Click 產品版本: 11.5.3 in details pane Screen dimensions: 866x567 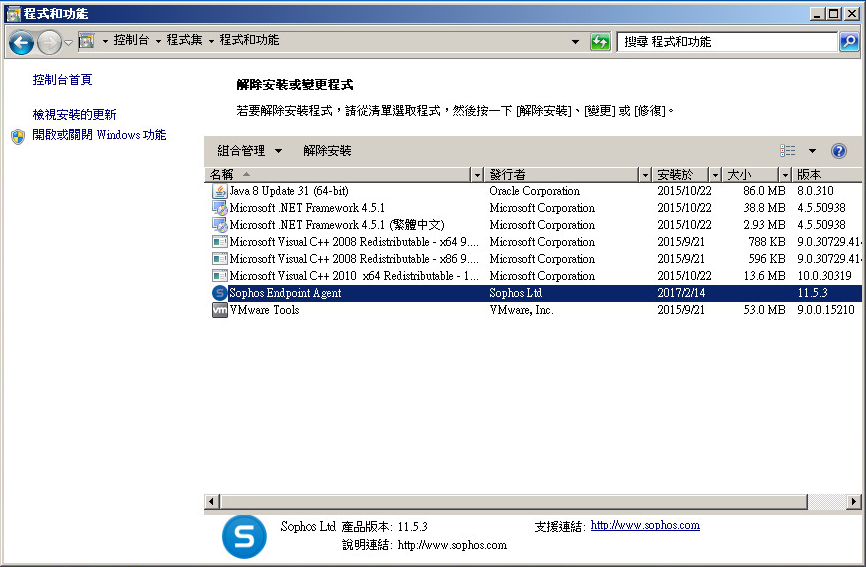coord(384,527)
